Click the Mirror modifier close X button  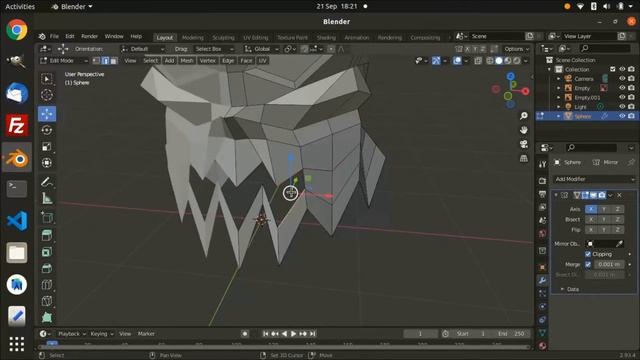tap(619, 195)
